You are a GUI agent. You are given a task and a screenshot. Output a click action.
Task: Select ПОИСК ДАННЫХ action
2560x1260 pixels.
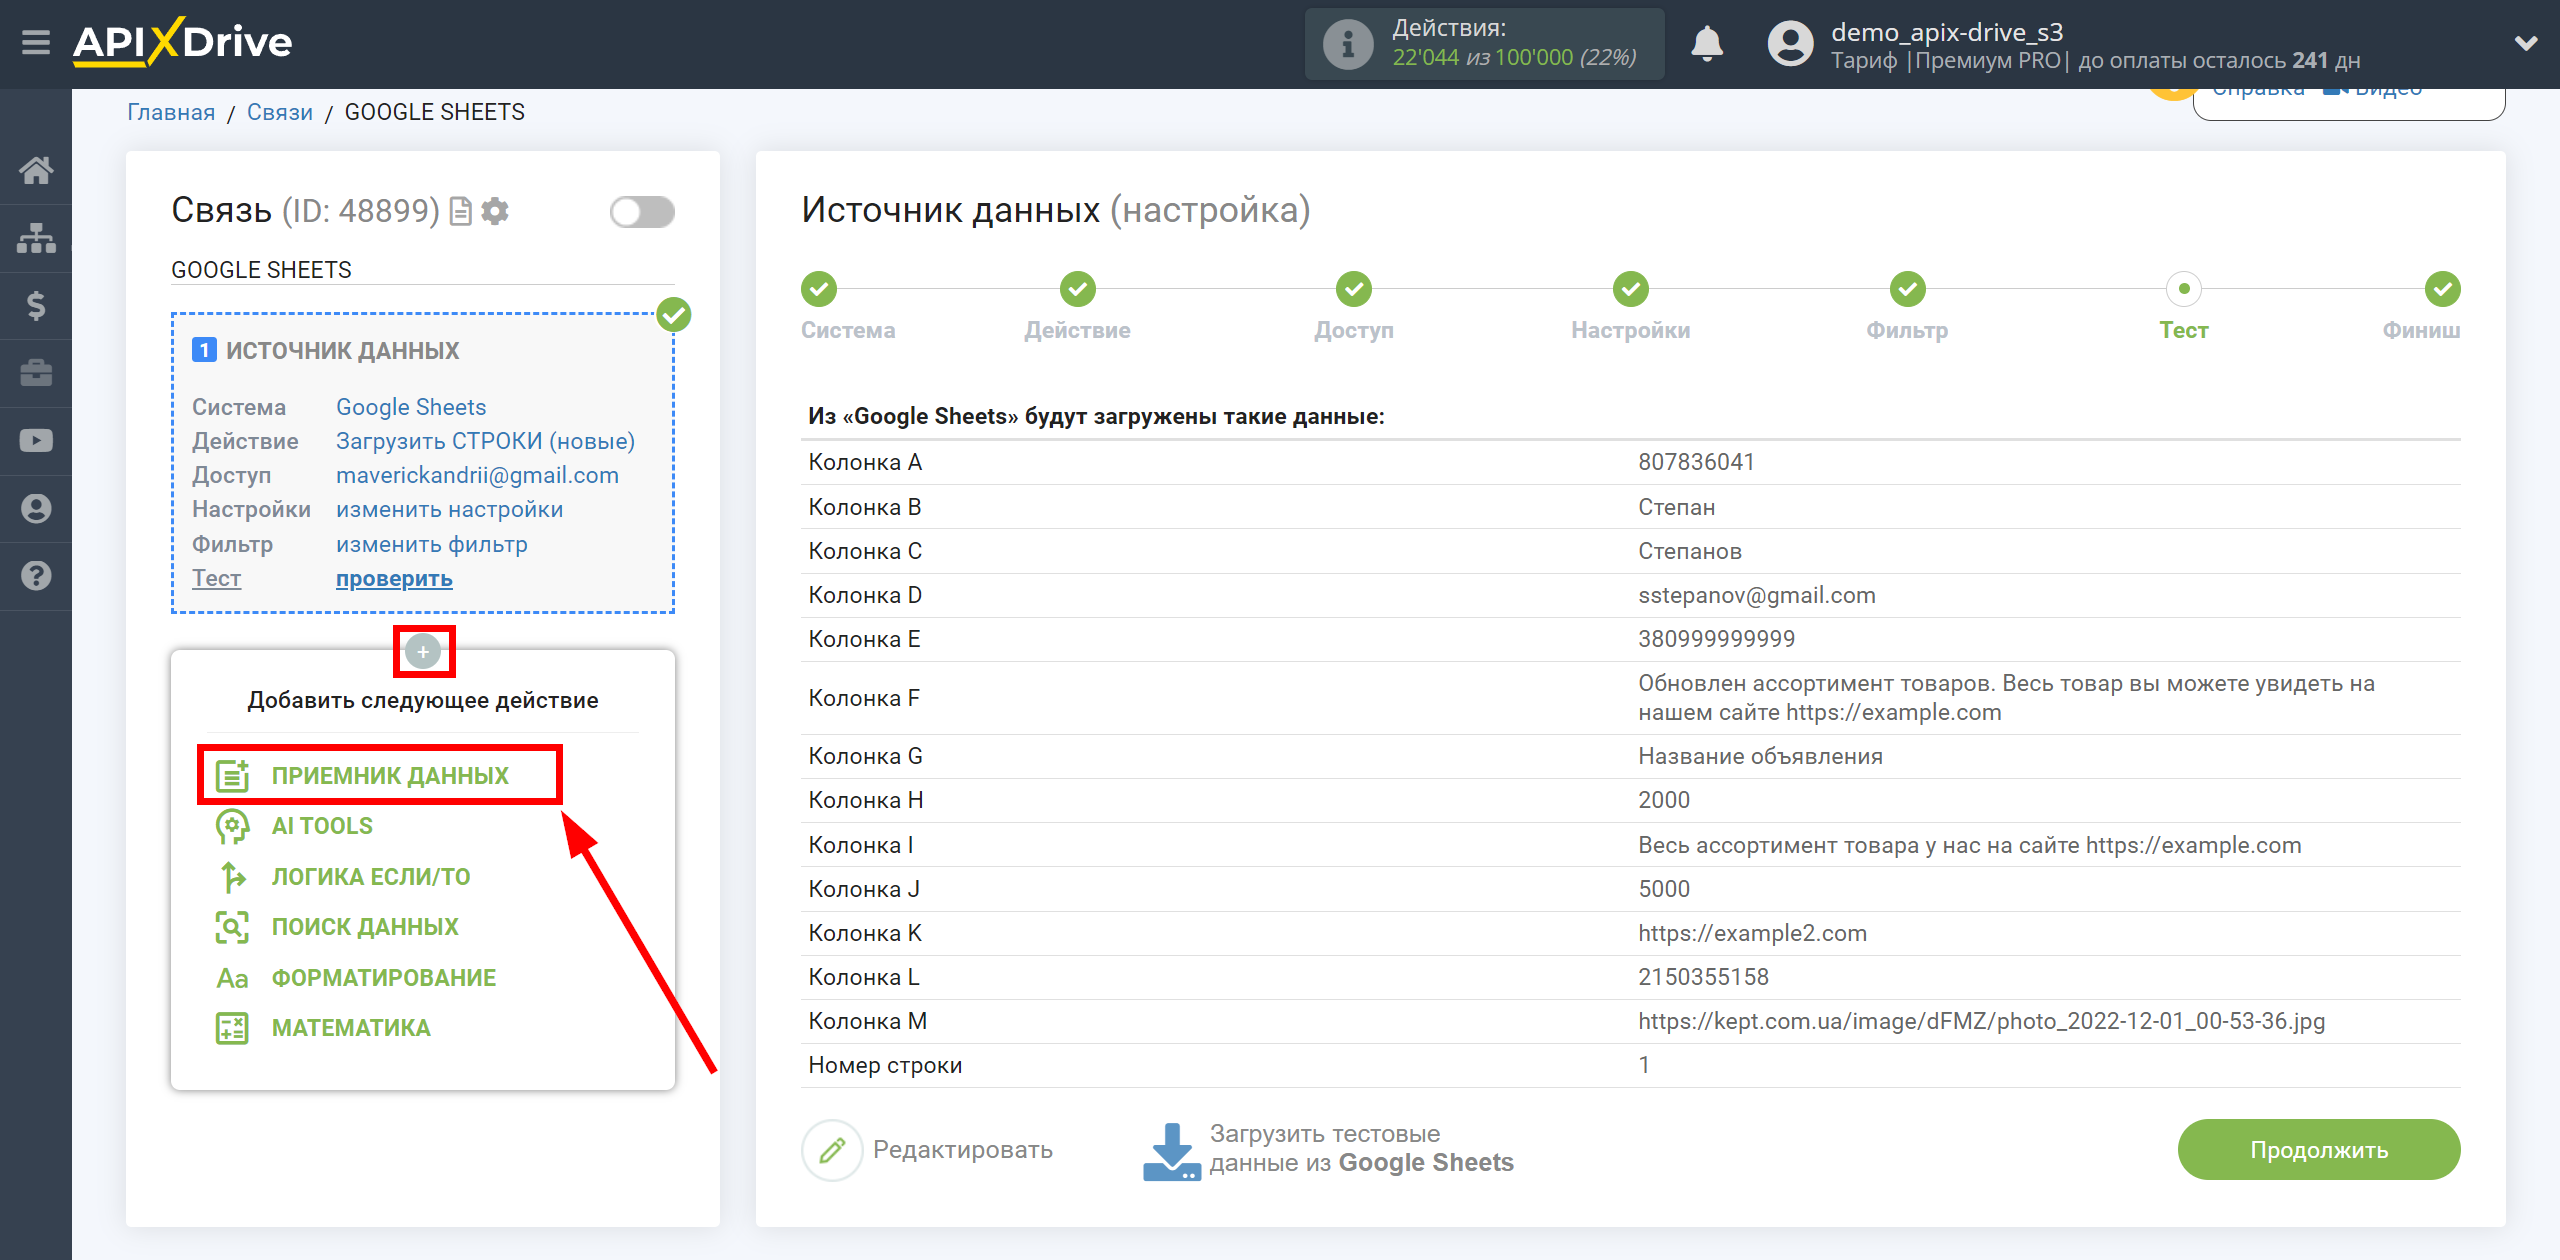(x=365, y=927)
